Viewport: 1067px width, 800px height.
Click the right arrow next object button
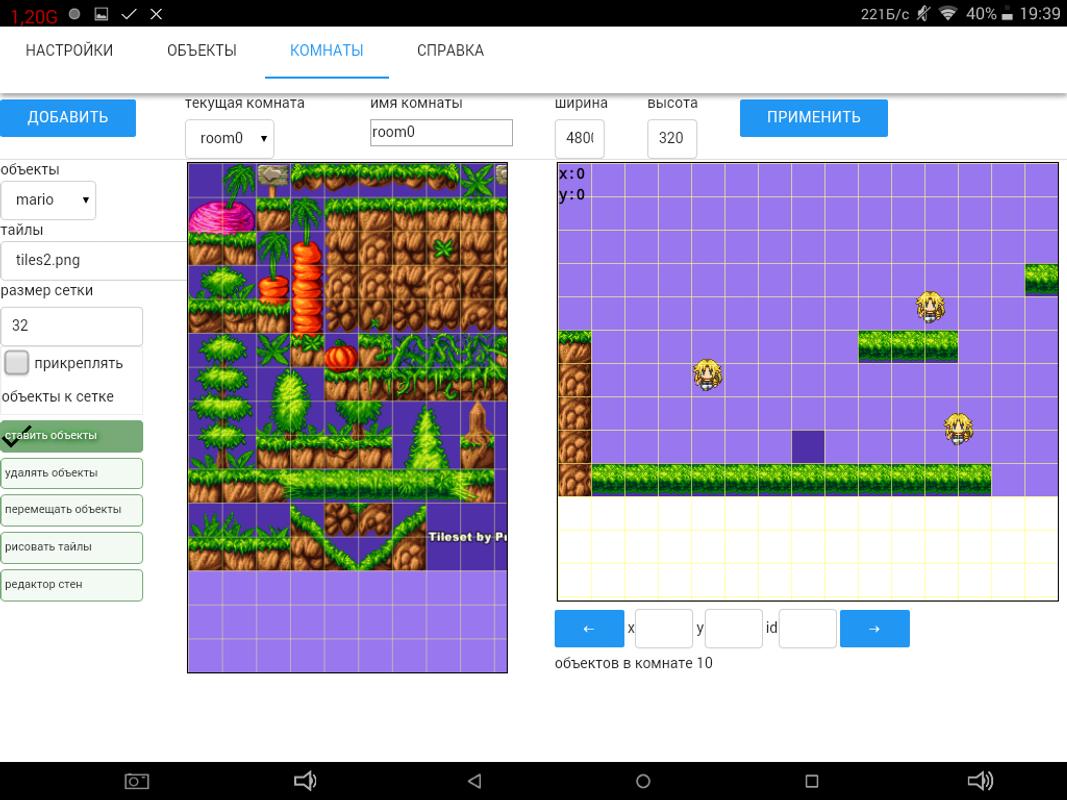[874, 629]
